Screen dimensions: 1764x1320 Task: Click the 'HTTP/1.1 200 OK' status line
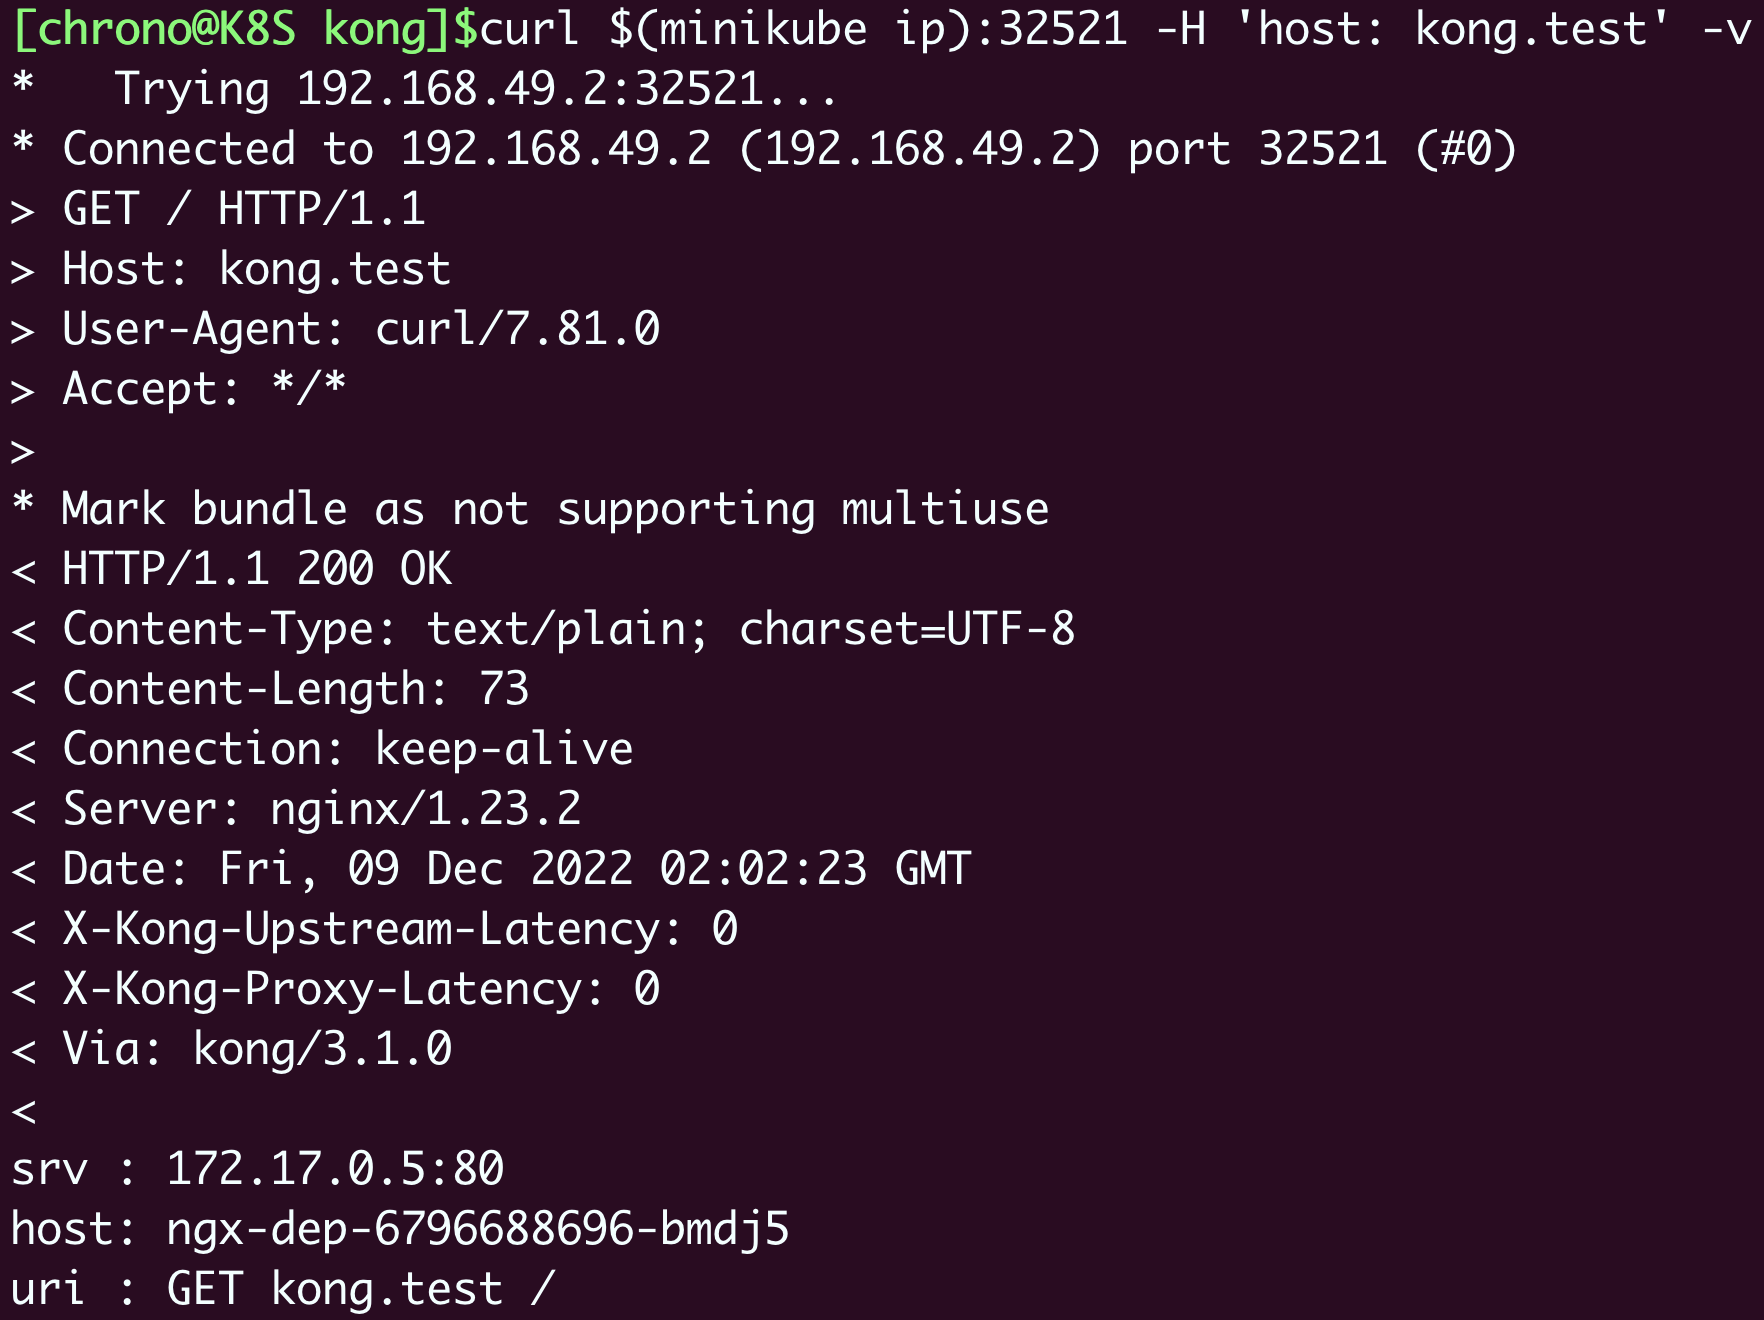click(257, 570)
